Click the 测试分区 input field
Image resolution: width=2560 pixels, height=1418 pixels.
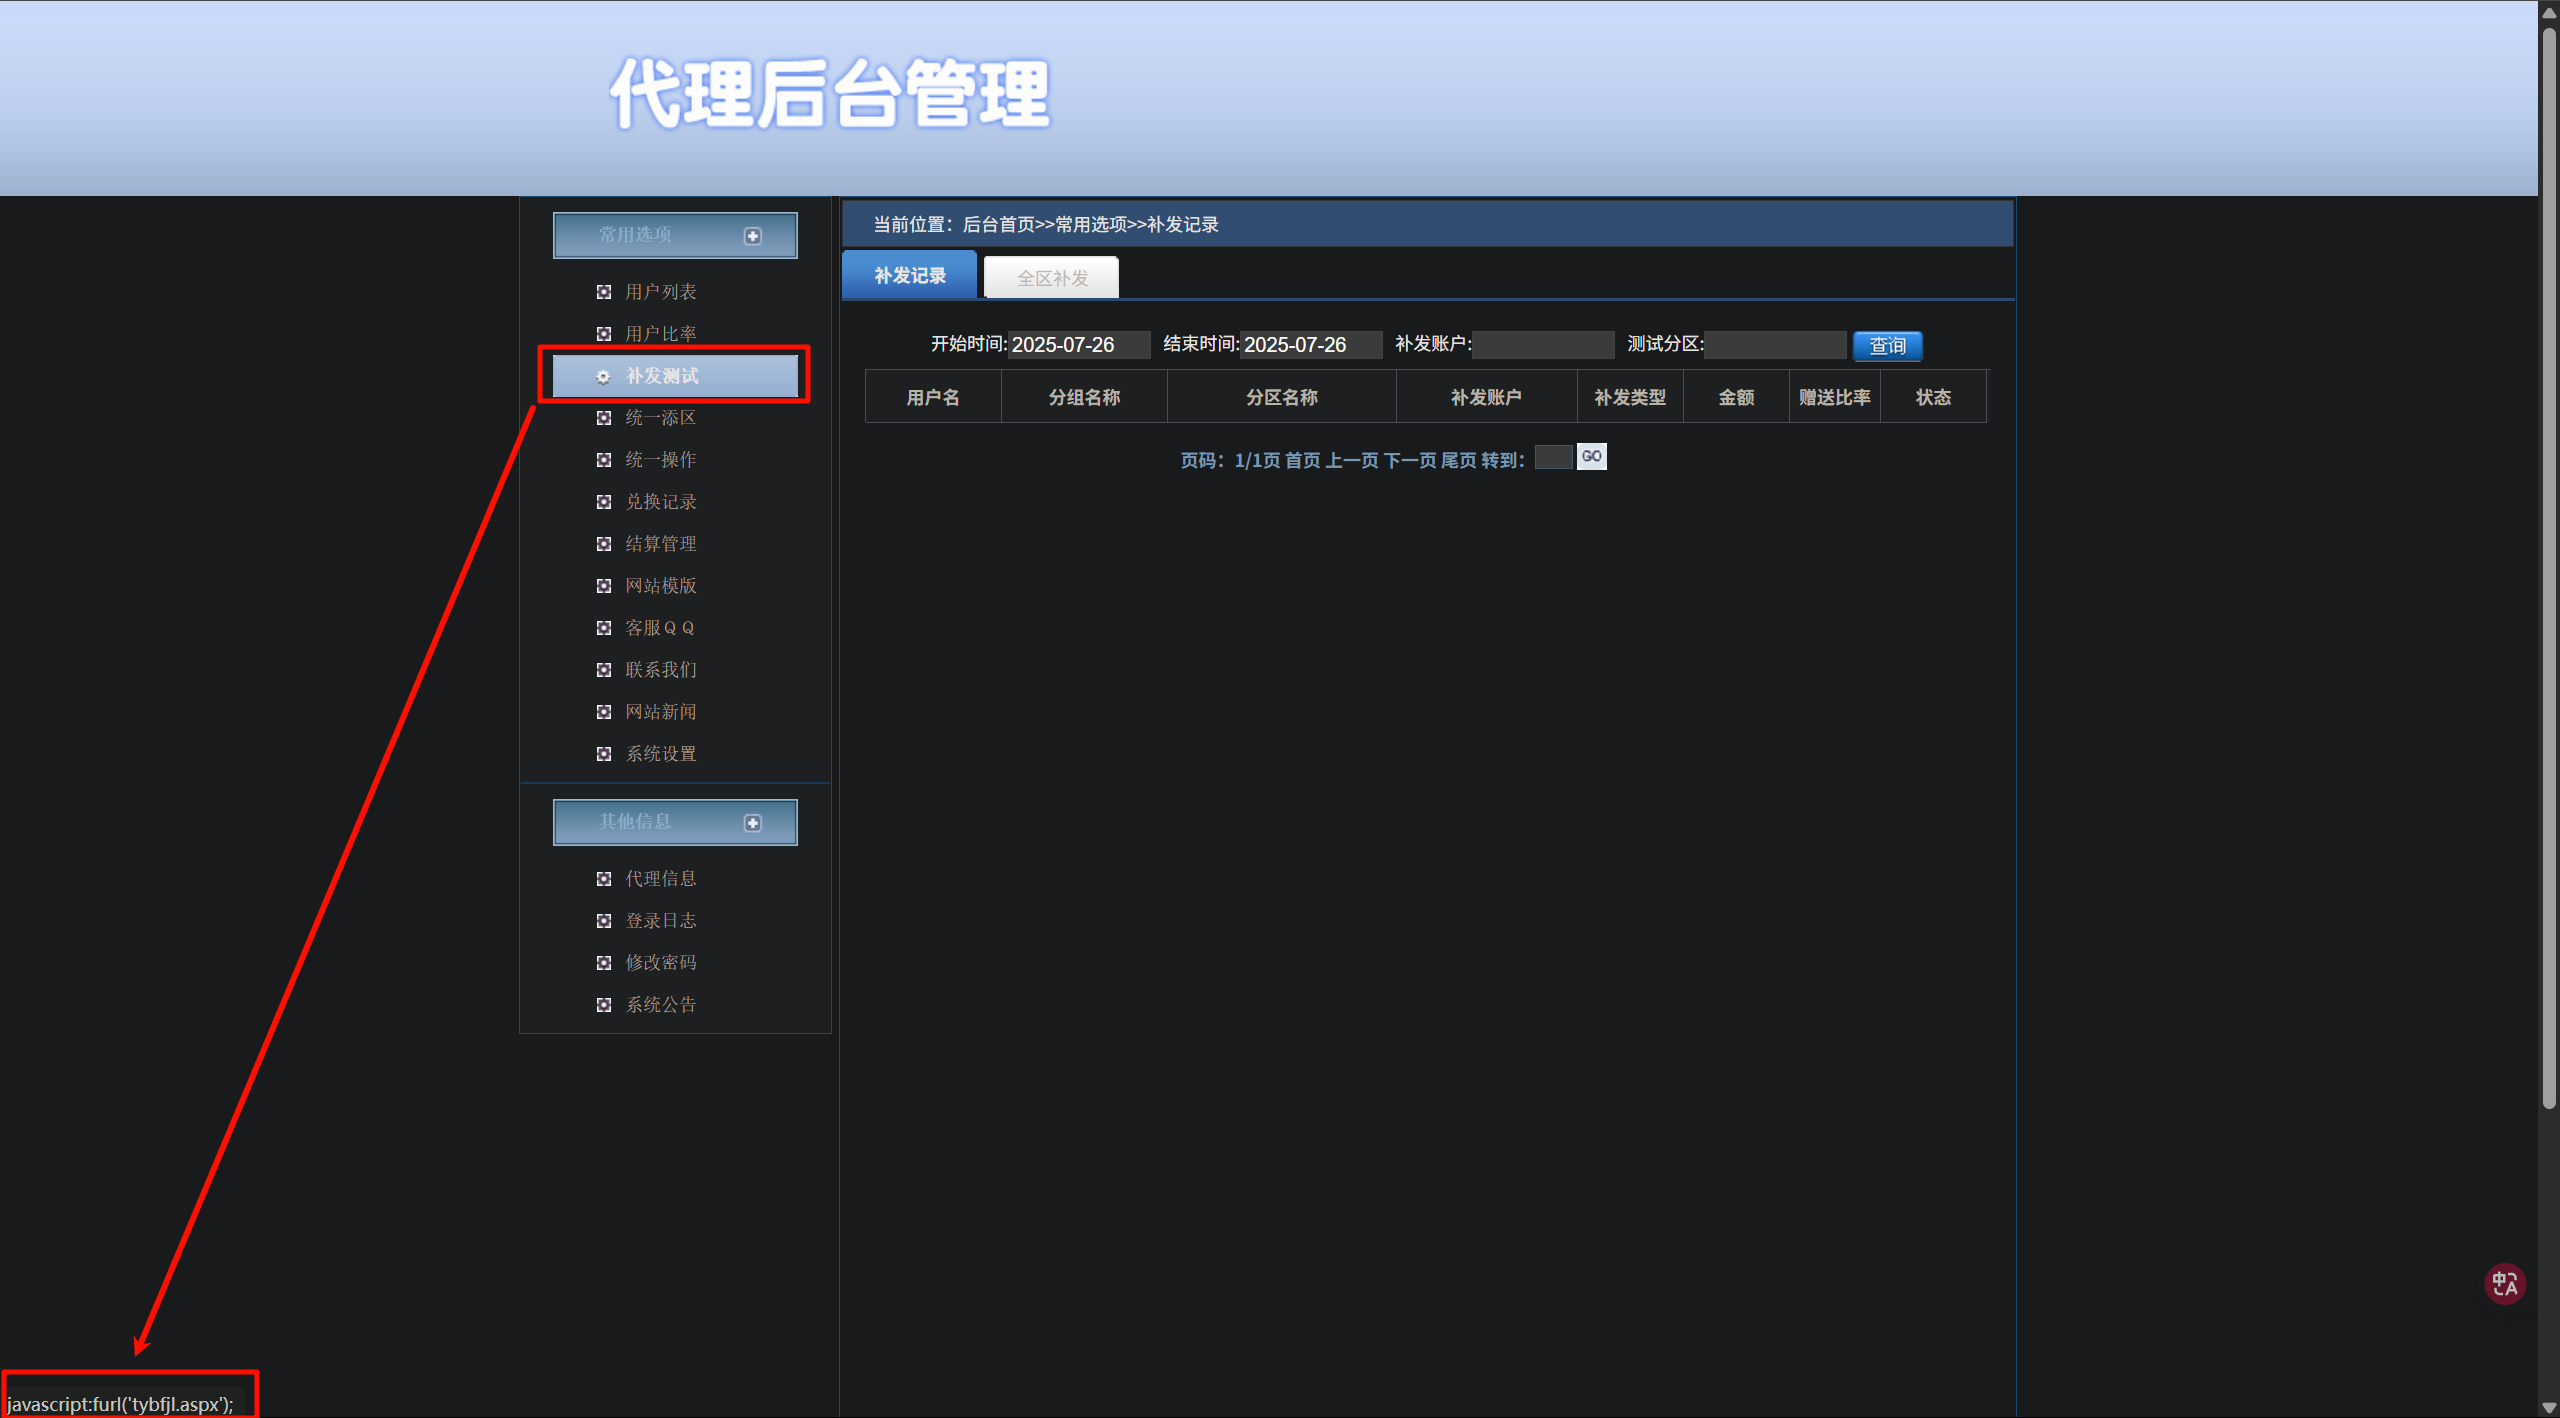(1775, 345)
